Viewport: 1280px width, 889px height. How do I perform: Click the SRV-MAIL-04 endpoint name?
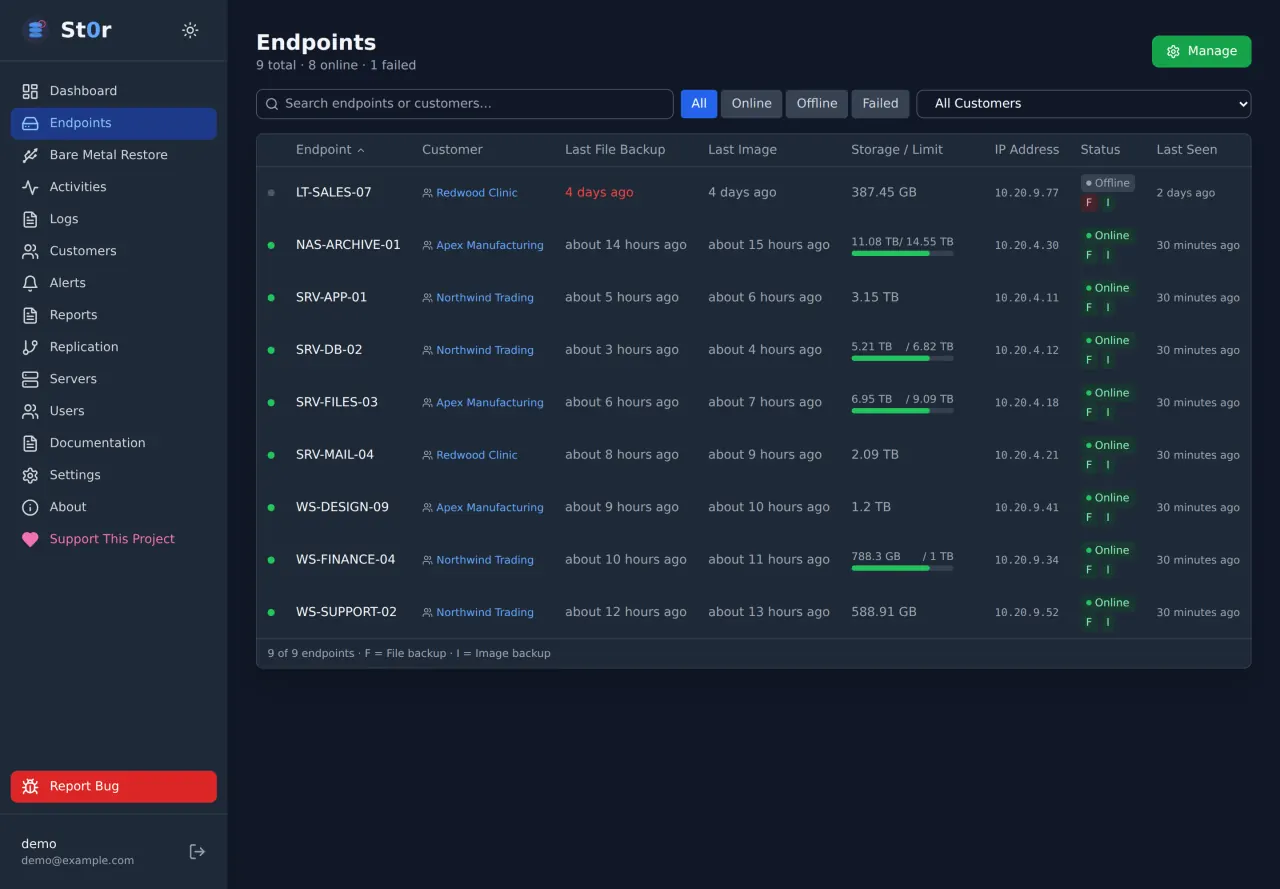[x=335, y=455]
